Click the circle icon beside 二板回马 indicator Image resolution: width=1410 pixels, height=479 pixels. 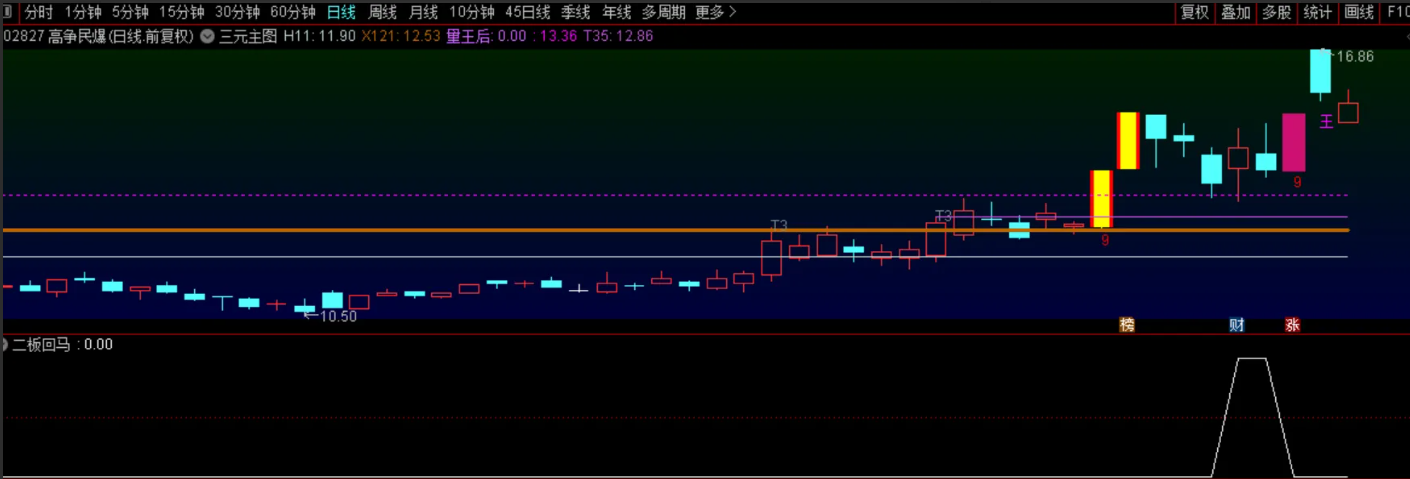click(4, 345)
